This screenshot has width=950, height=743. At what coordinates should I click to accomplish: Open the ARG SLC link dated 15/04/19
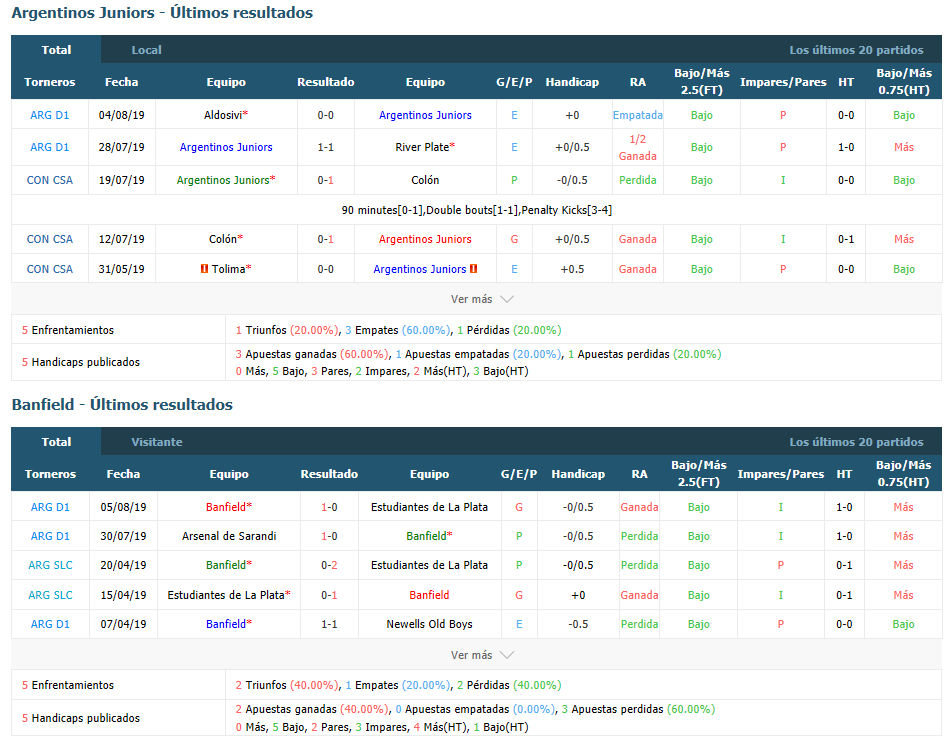click(x=50, y=595)
